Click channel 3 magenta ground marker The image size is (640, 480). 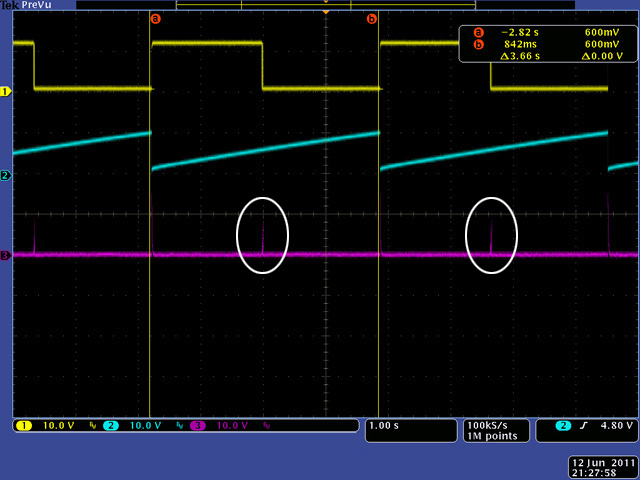tap(5, 256)
